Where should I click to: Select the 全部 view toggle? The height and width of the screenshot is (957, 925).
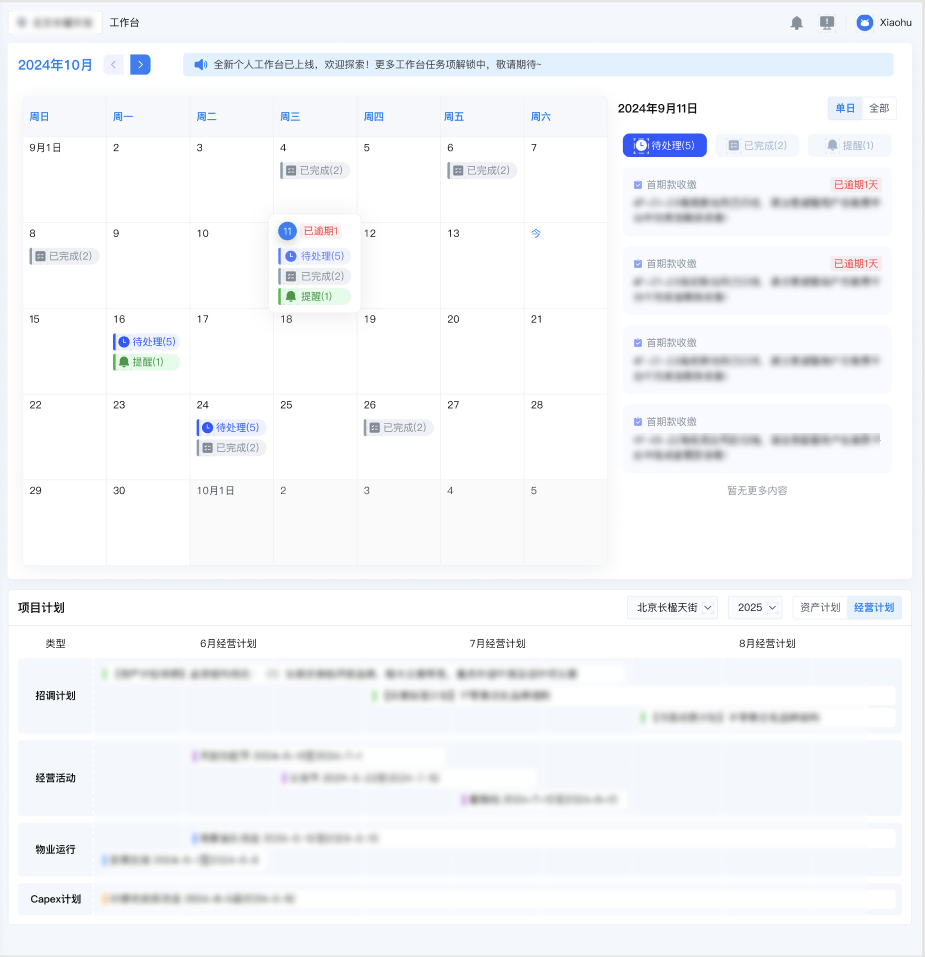(879, 108)
